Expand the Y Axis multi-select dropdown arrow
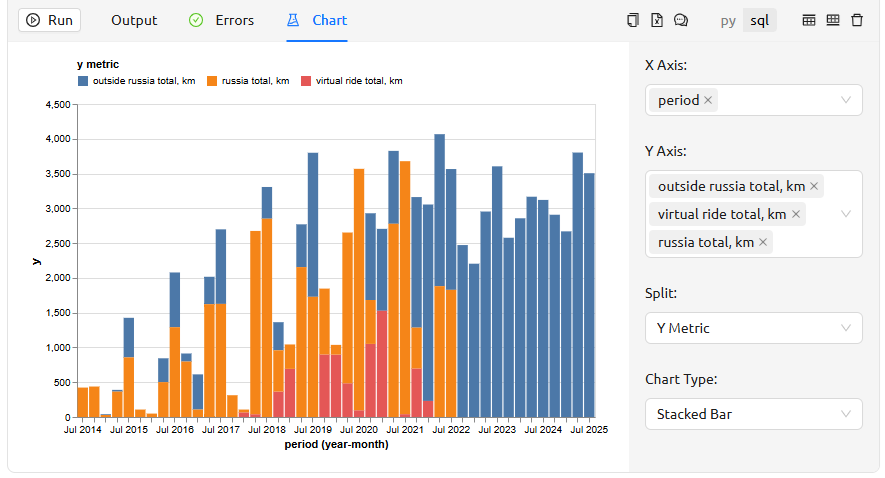The height and width of the screenshot is (478, 885). [846, 214]
